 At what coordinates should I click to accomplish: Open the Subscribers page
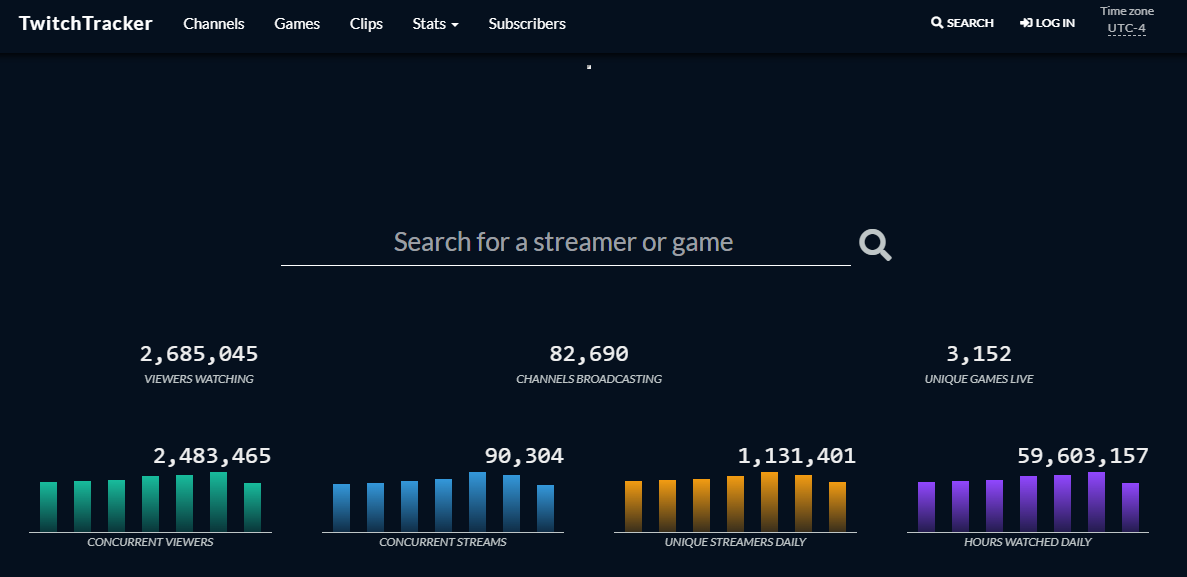coord(527,24)
